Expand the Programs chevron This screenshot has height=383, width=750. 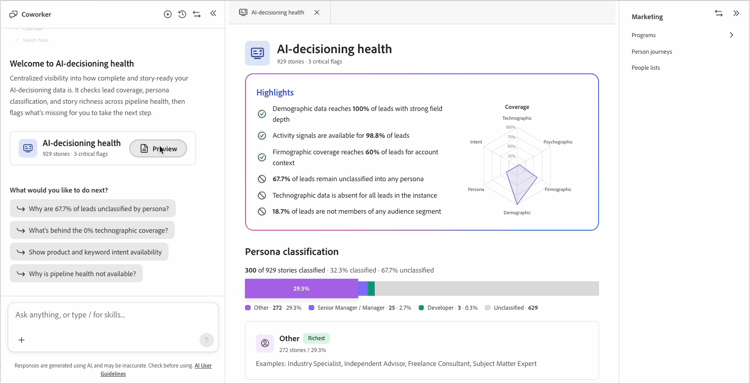(x=731, y=35)
